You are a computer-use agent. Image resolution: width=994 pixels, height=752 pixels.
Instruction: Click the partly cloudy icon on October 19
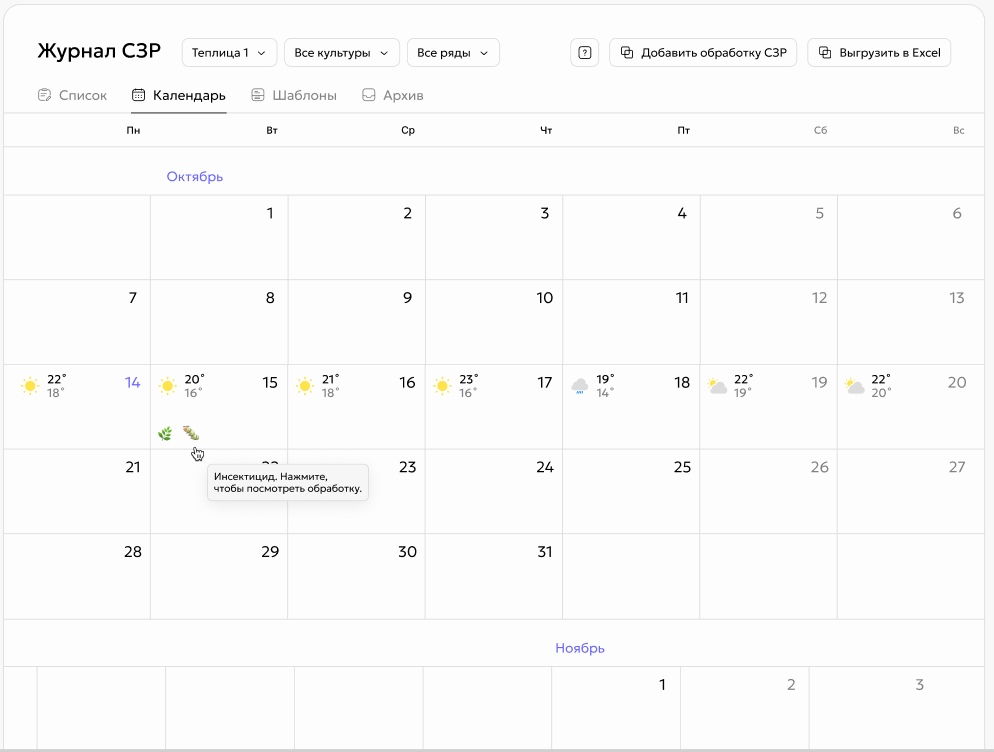[x=717, y=386]
